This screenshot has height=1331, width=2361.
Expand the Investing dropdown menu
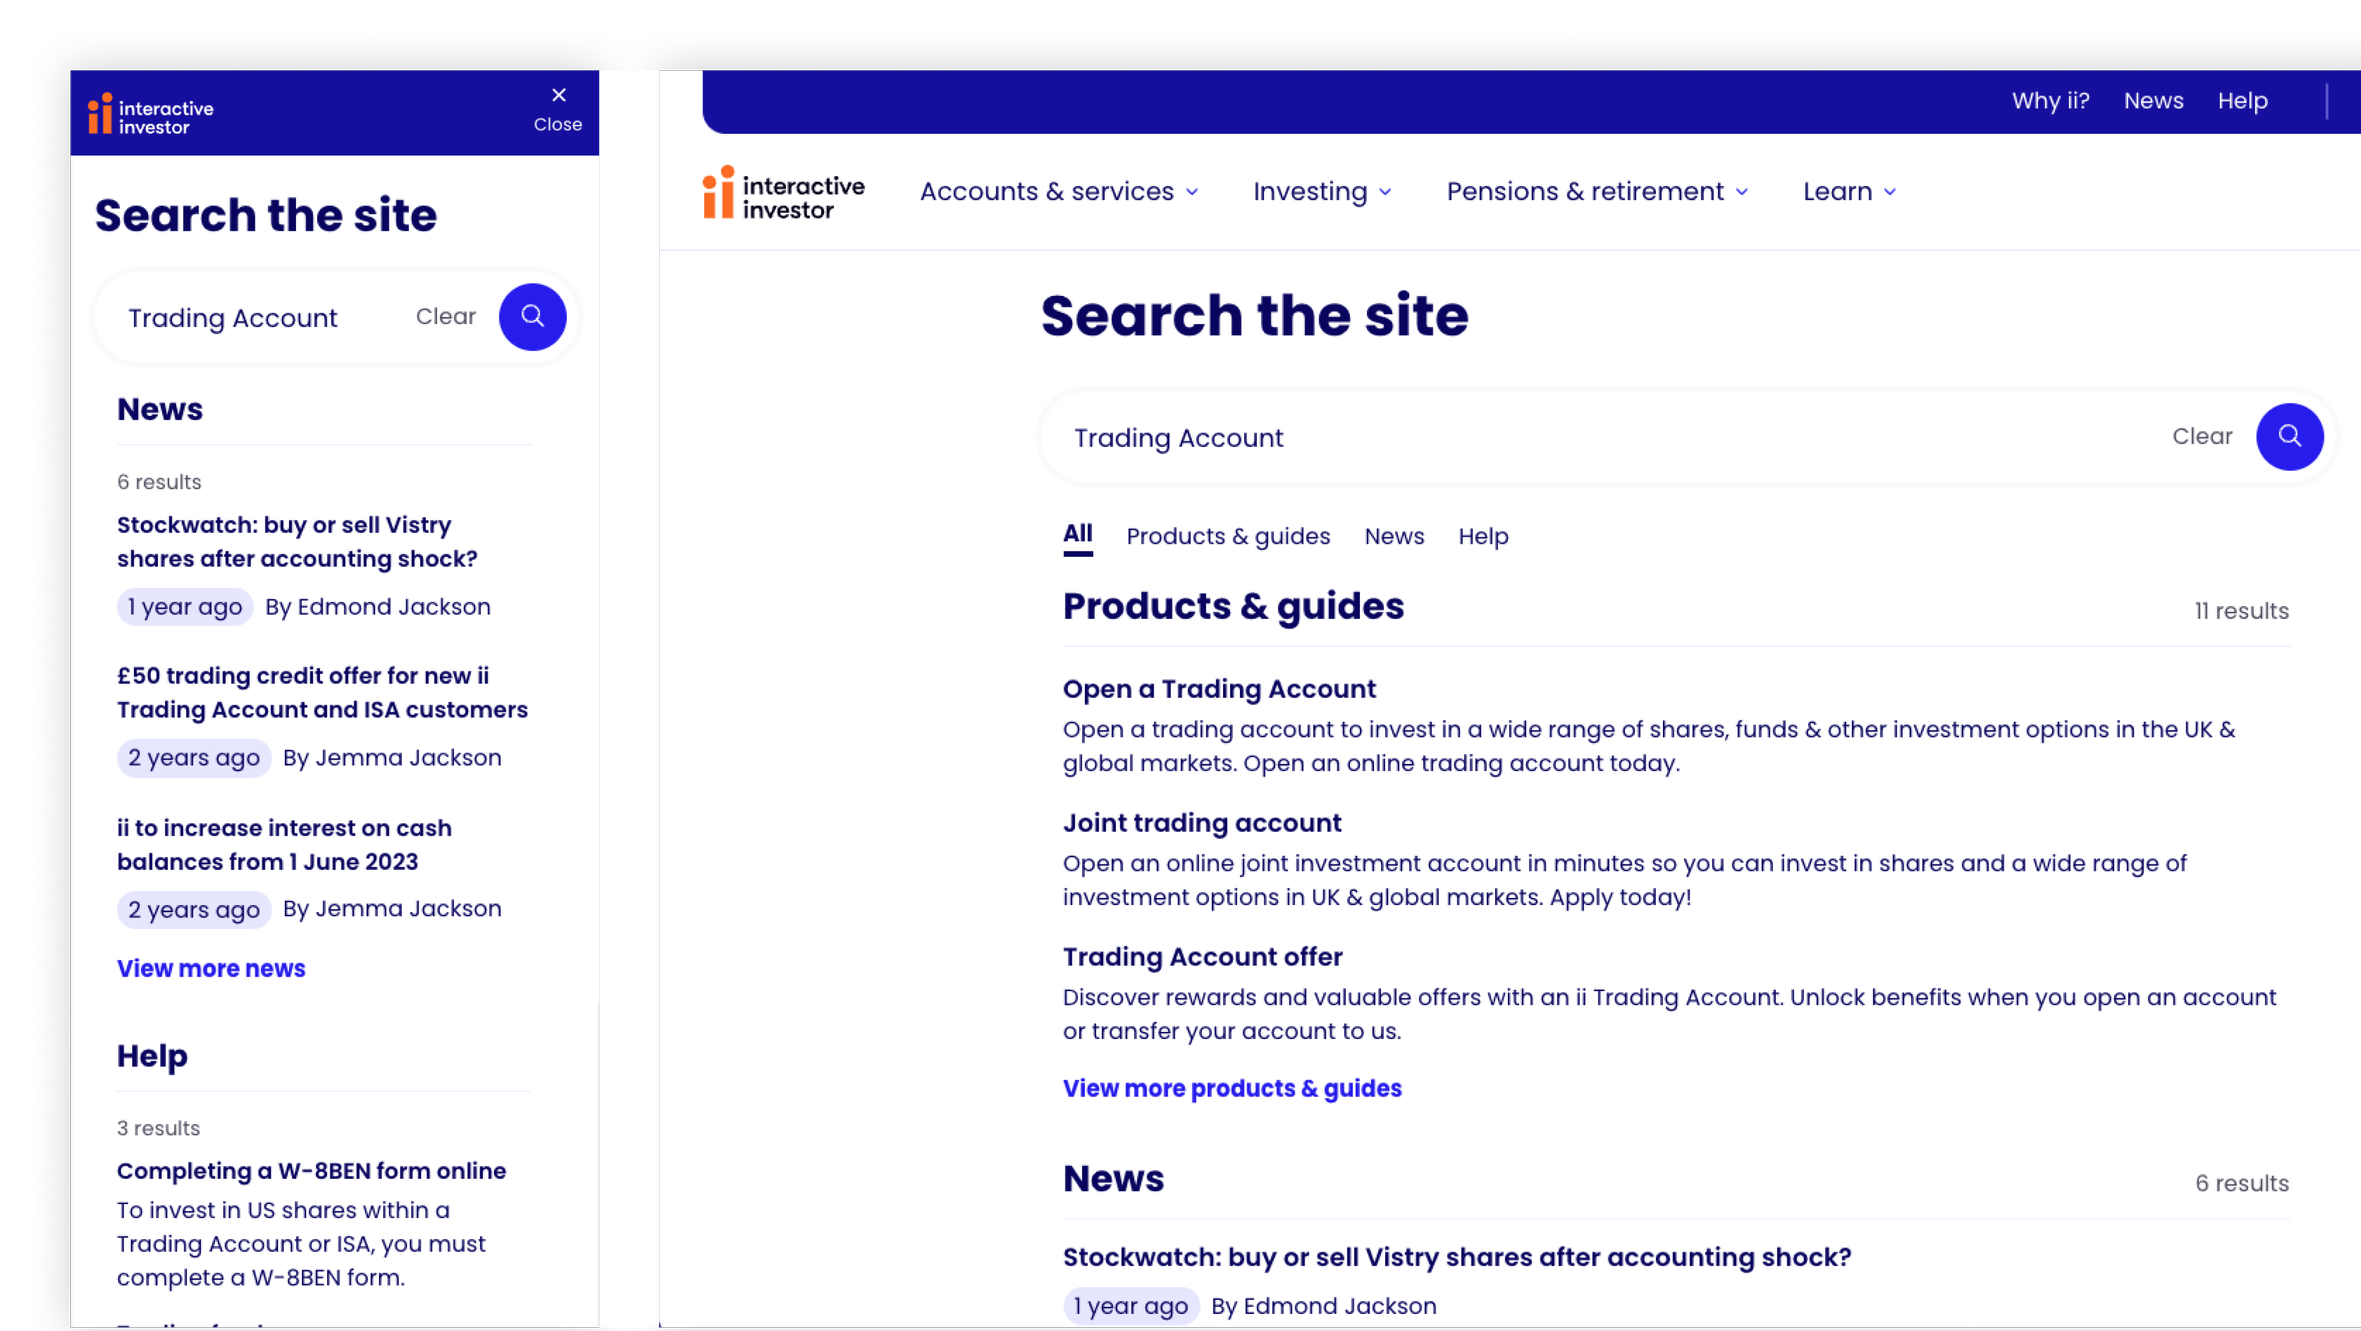(x=1322, y=191)
